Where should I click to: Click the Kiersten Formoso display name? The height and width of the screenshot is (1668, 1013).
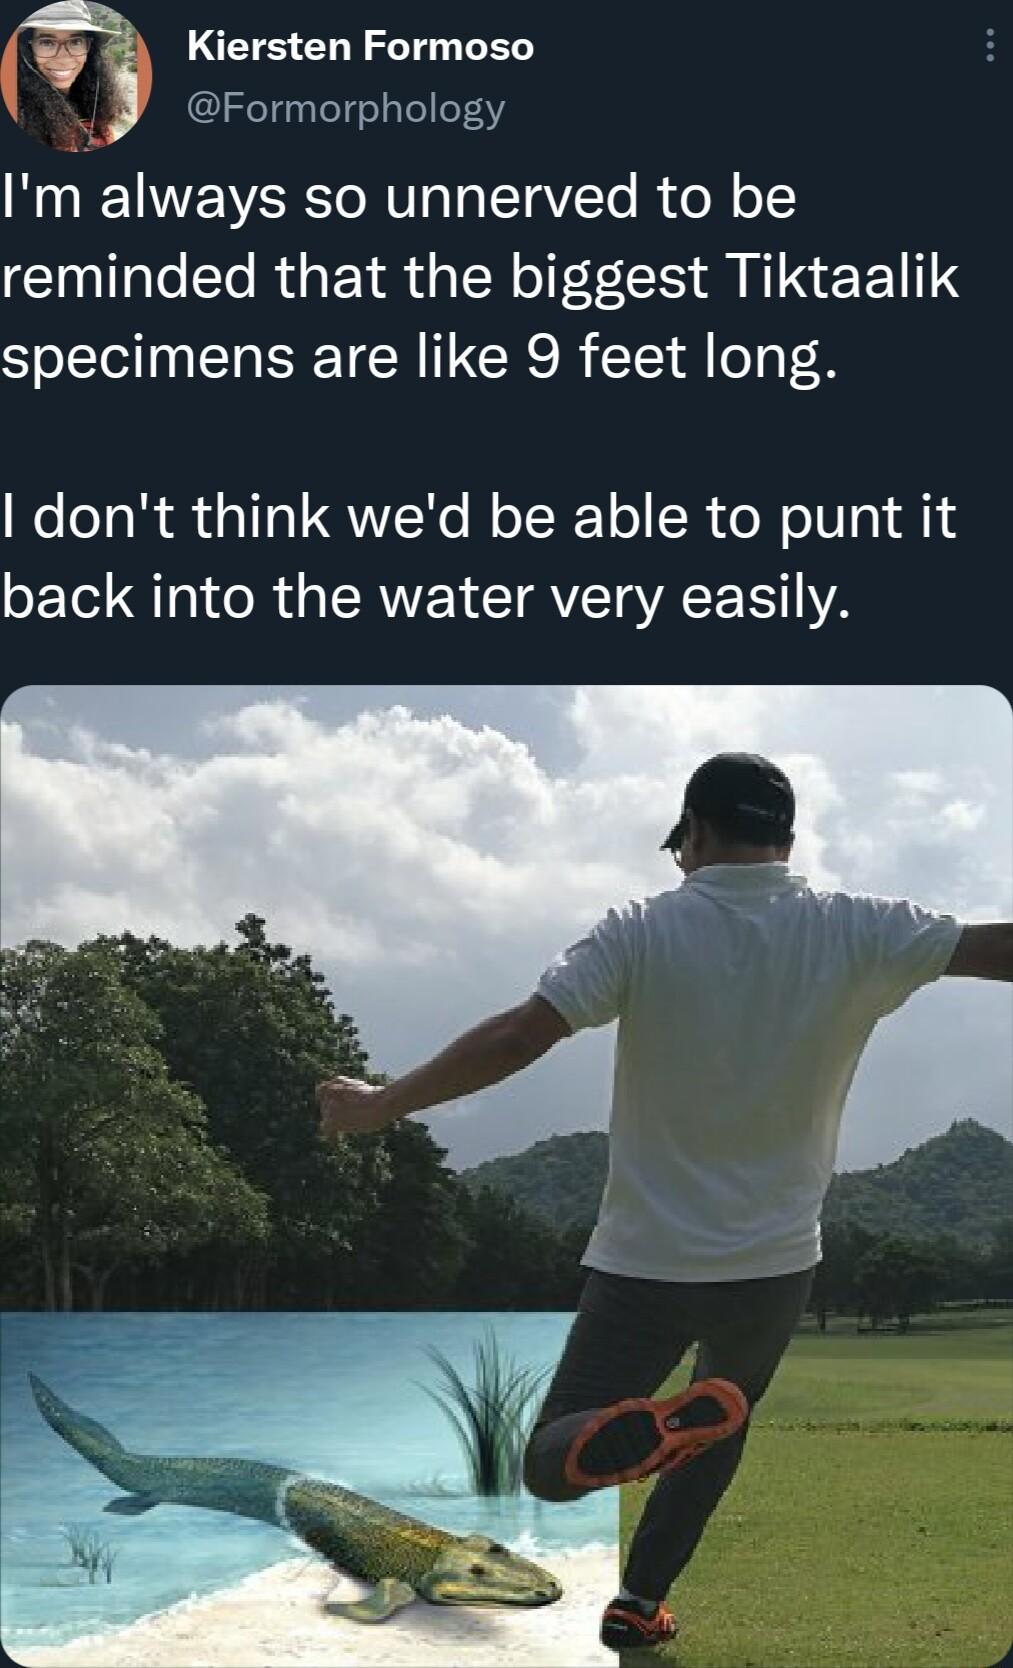[x=360, y=46]
